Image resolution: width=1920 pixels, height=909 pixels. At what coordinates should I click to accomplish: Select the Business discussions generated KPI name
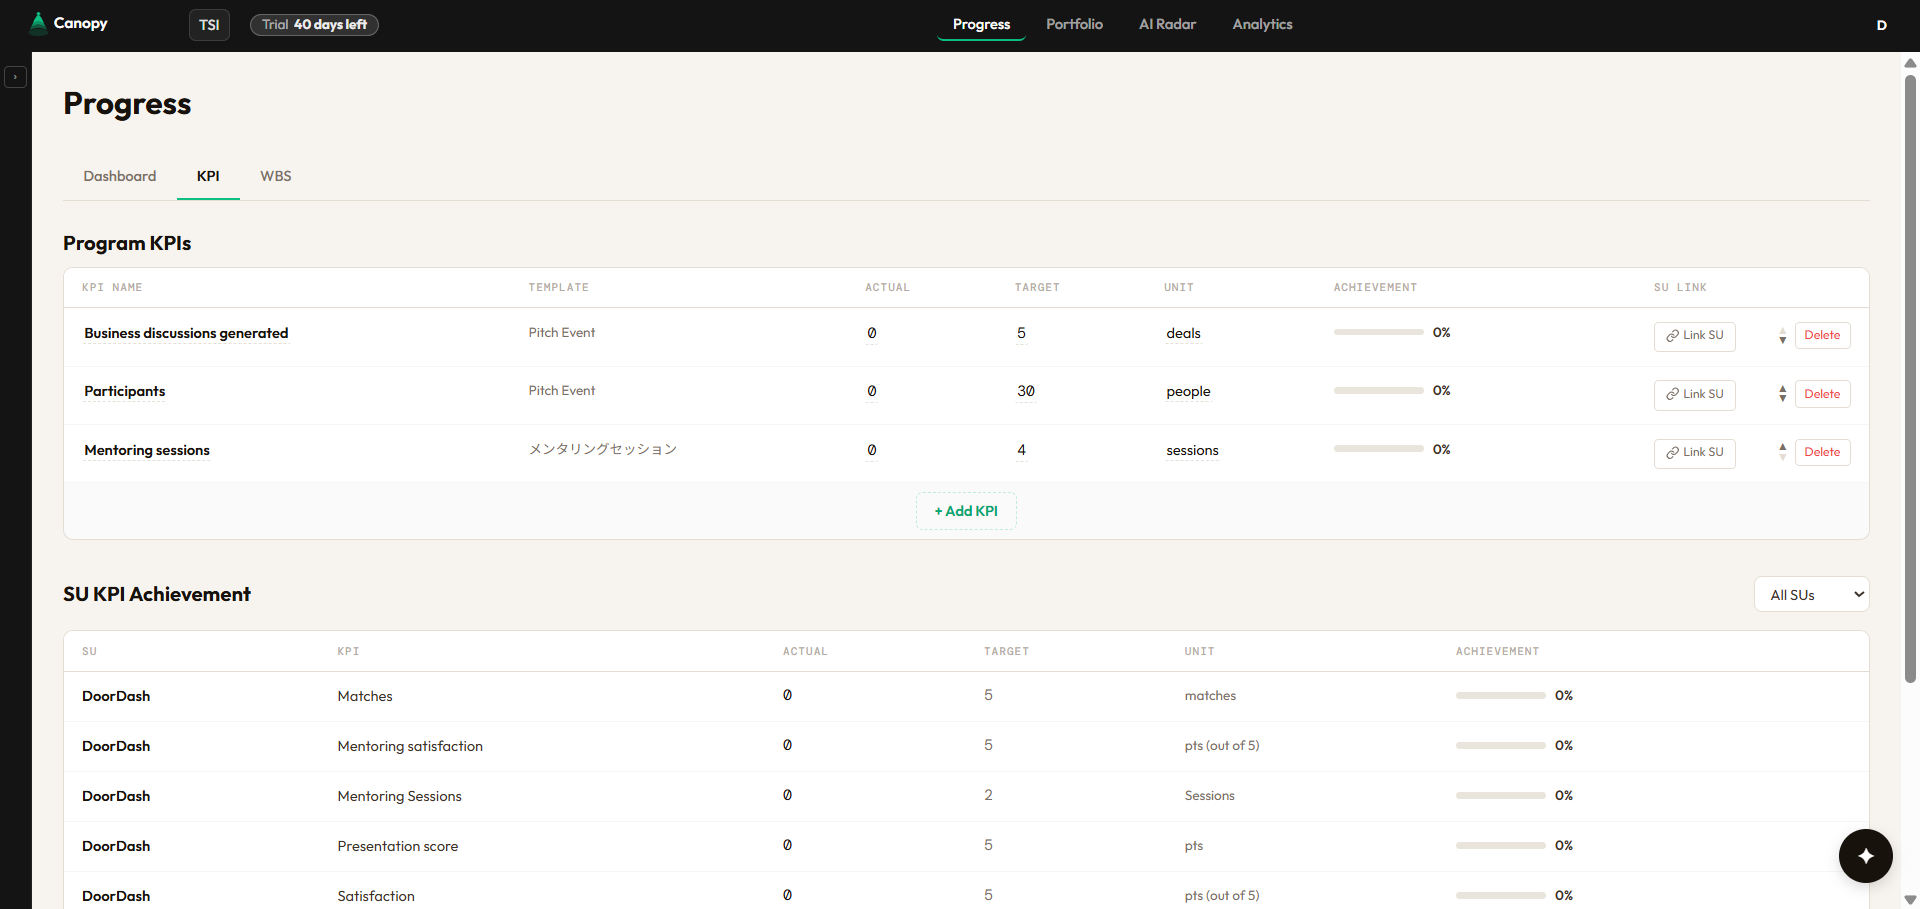tap(186, 334)
